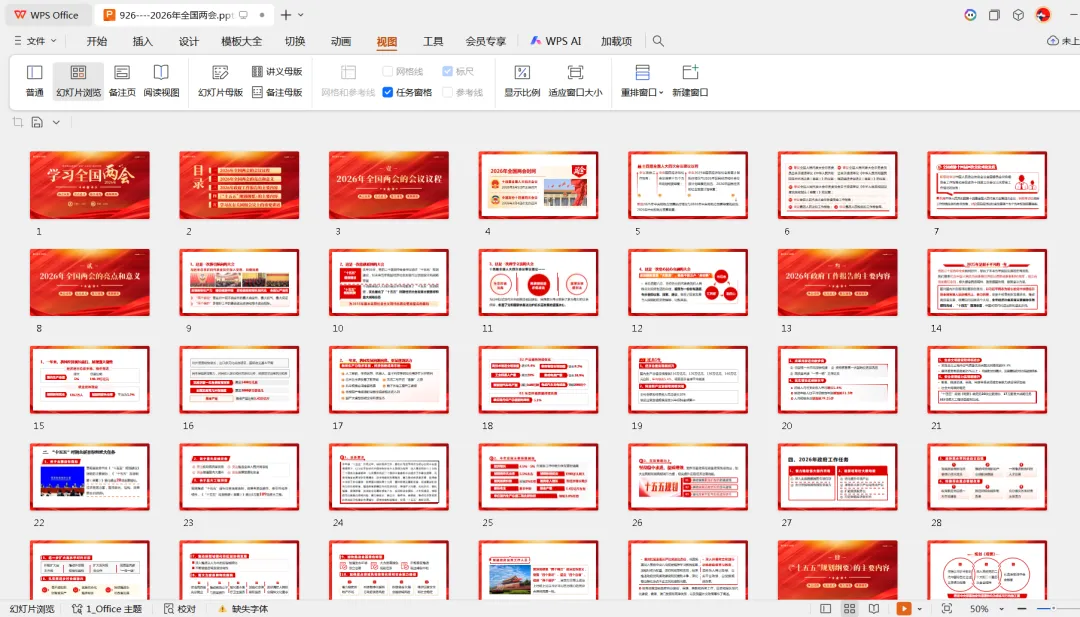The image size is (1080, 617).
Task: Adjust the zoom slider in status bar
Action: [1054, 609]
